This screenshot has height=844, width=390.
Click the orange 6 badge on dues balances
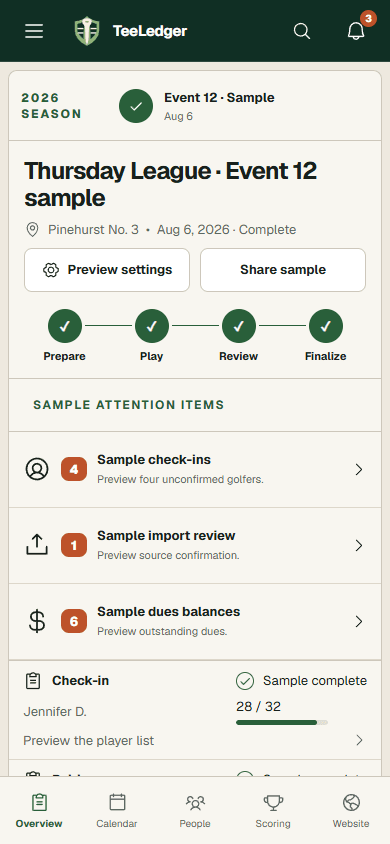(74, 621)
